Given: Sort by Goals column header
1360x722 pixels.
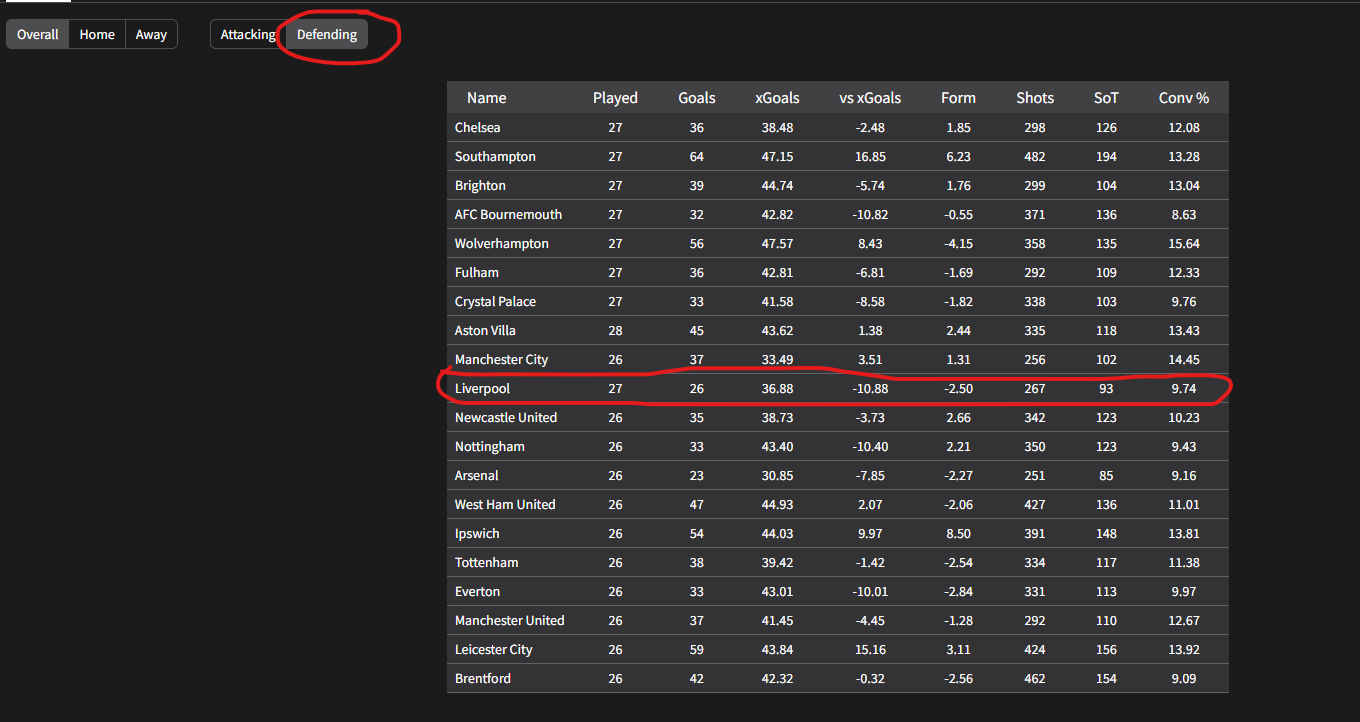Looking at the screenshot, I should [x=696, y=98].
